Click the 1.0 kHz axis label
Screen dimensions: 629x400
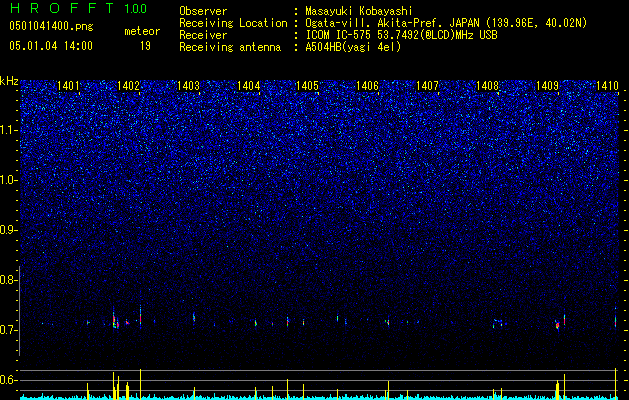(x=9, y=180)
